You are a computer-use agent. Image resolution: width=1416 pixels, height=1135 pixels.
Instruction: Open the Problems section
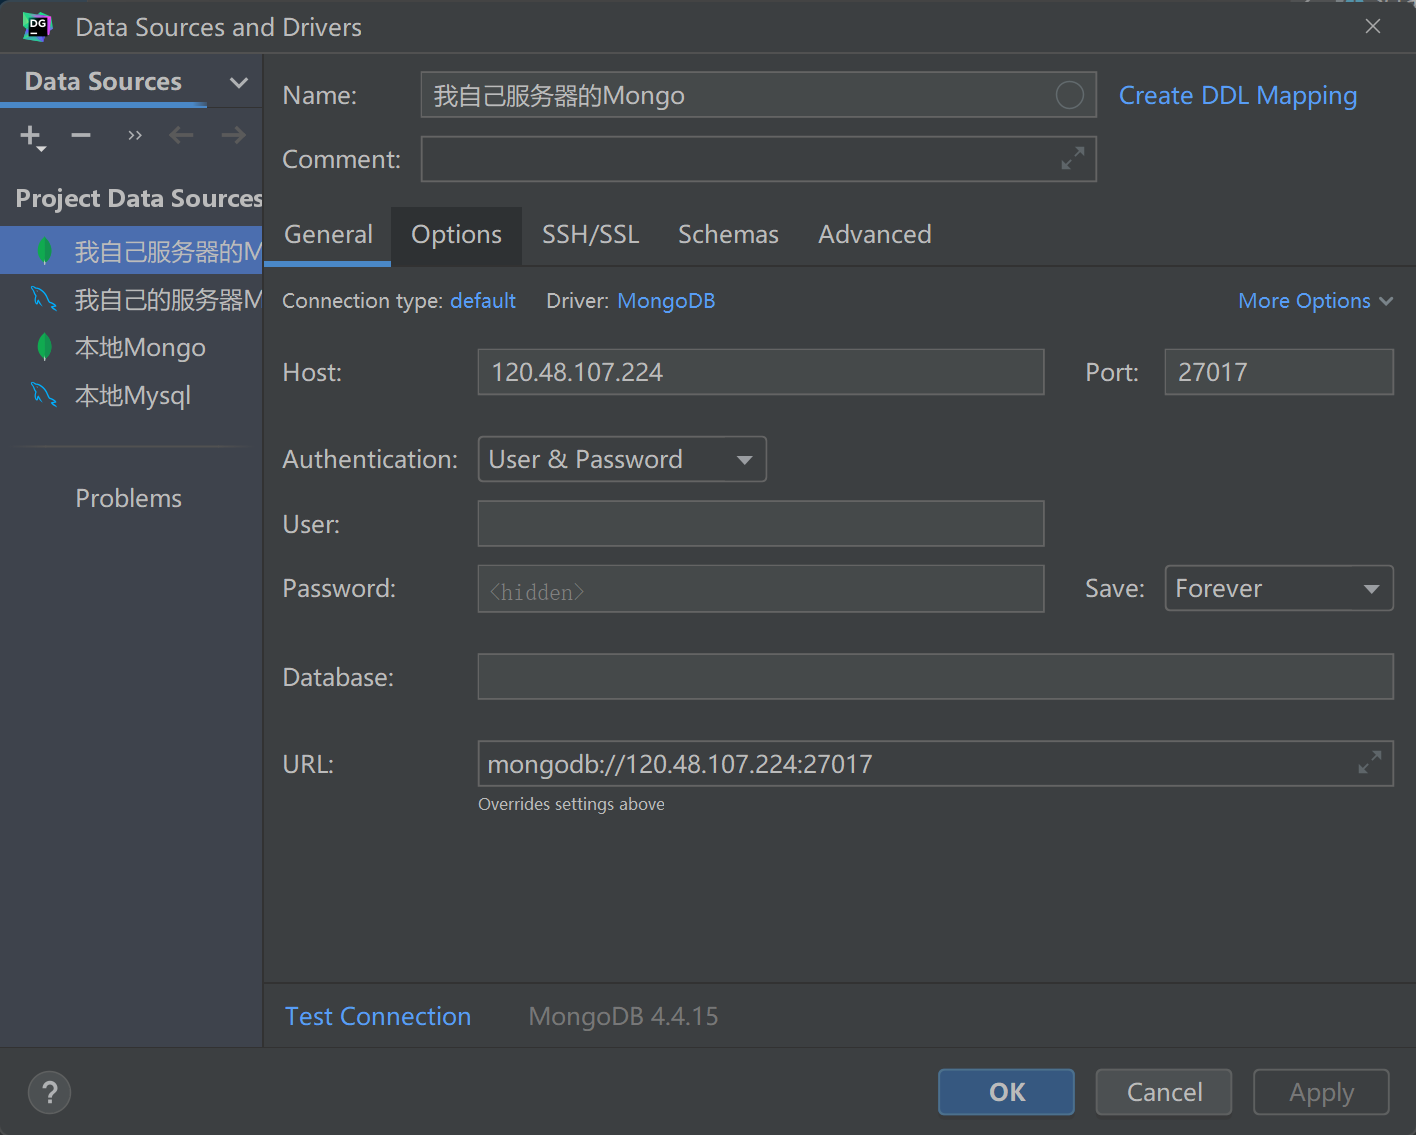point(129,498)
